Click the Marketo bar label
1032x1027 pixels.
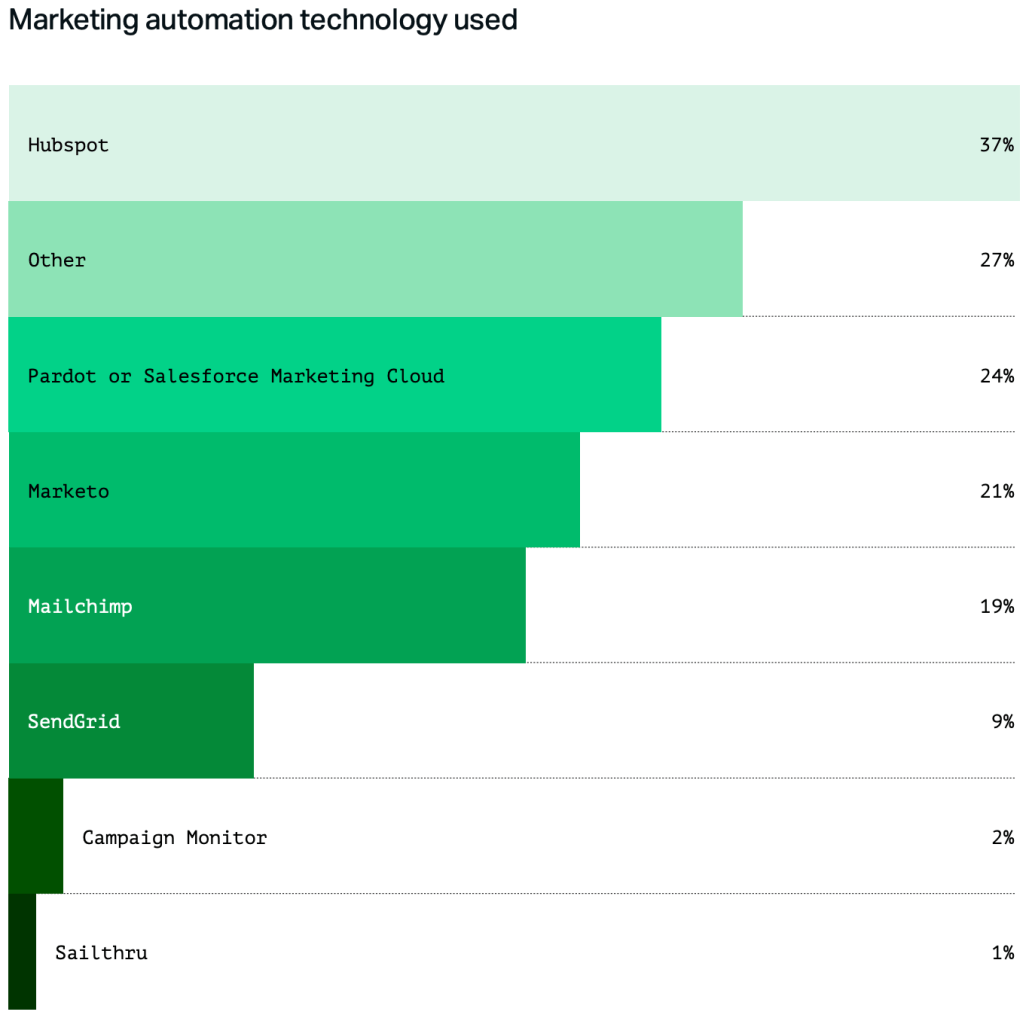(x=68, y=491)
